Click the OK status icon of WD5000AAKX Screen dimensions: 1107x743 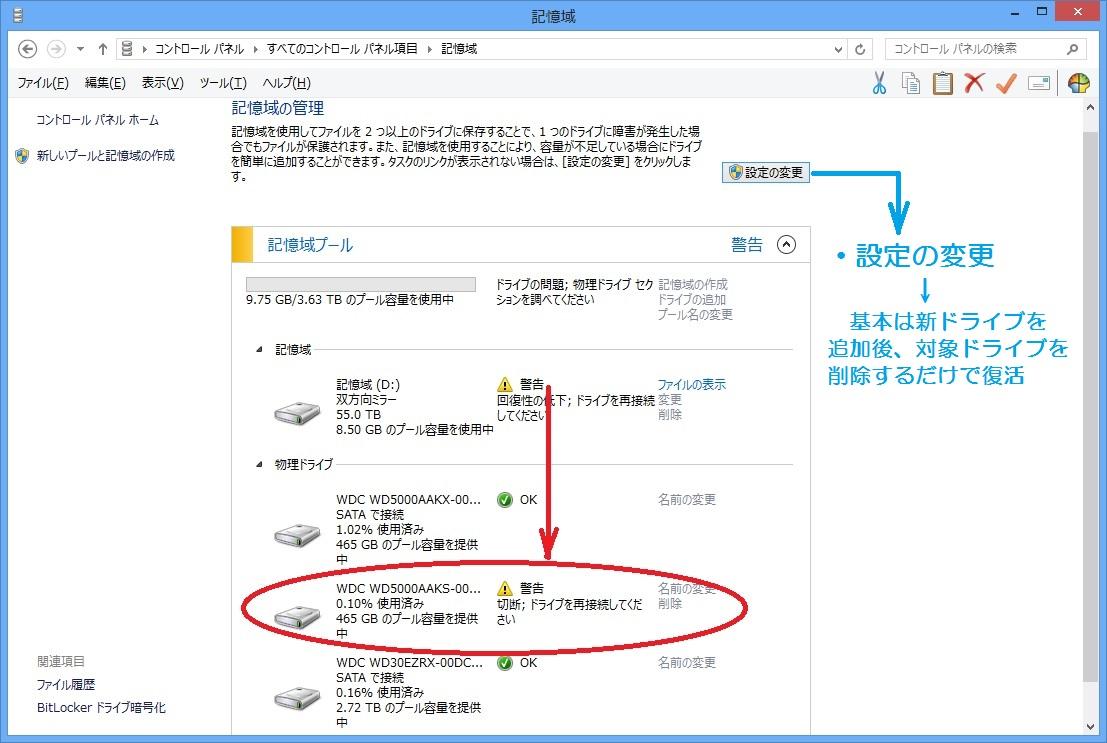[505, 500]
